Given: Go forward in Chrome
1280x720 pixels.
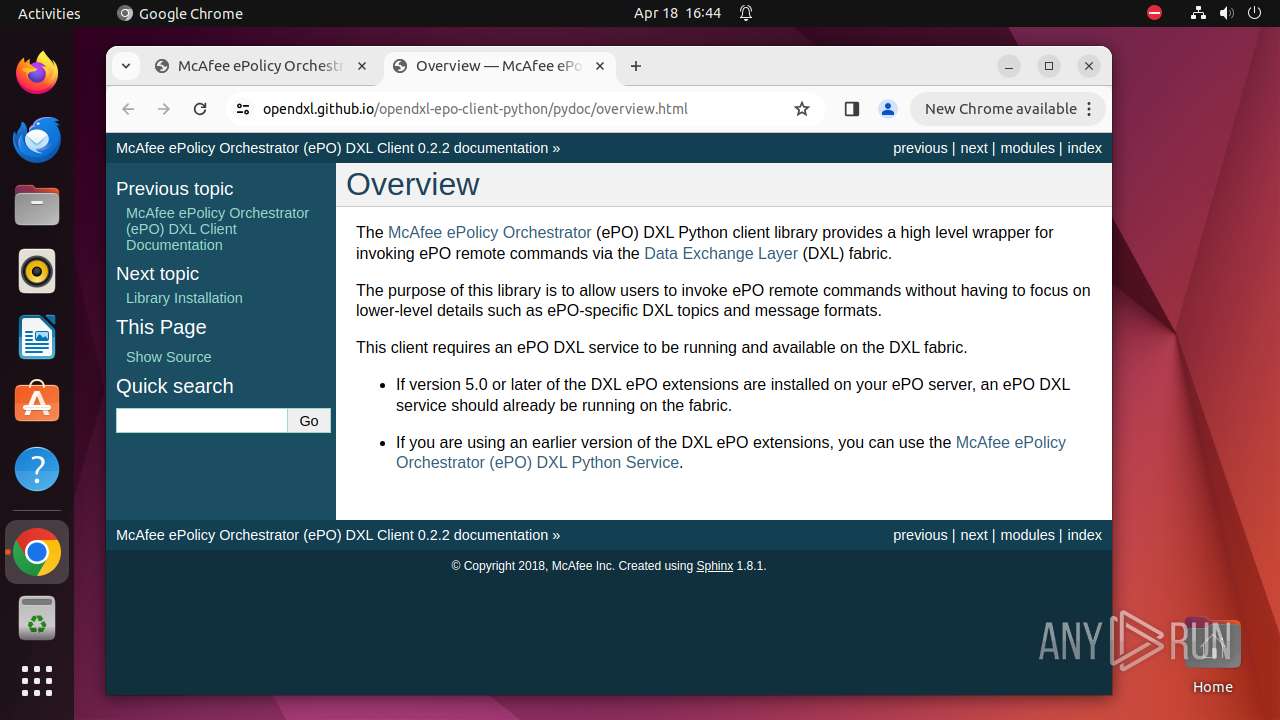Looking at the screenshot, I should coord(164,109).
